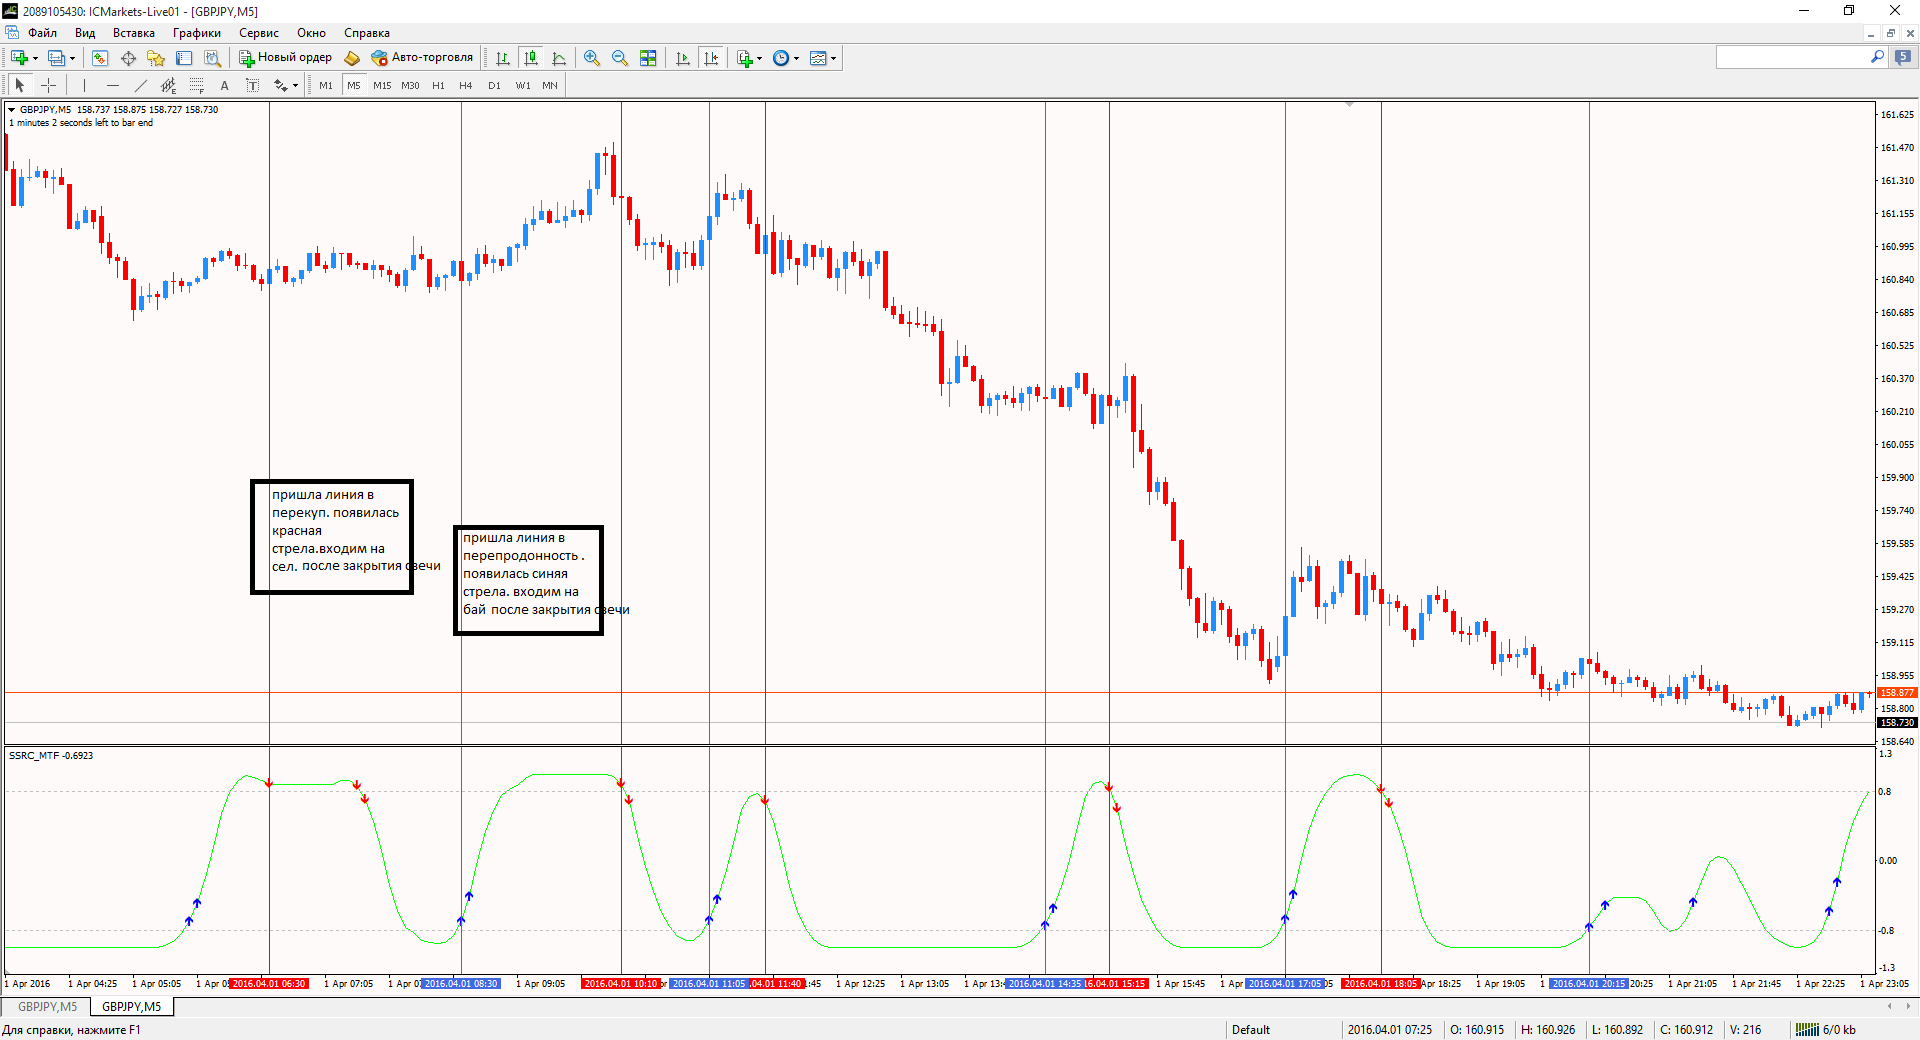Click the Zoom Out magnifier icon
Viewport: 1920px width, 1040px height.
620,58
